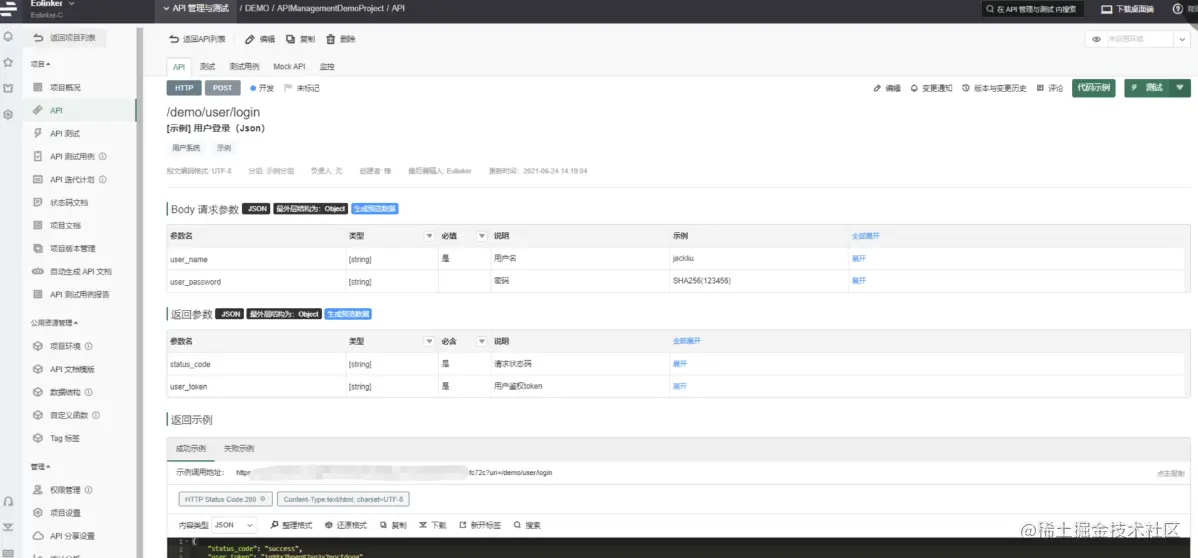
Task: Click the settings gear icon in left rail
Action: [8, 115]
